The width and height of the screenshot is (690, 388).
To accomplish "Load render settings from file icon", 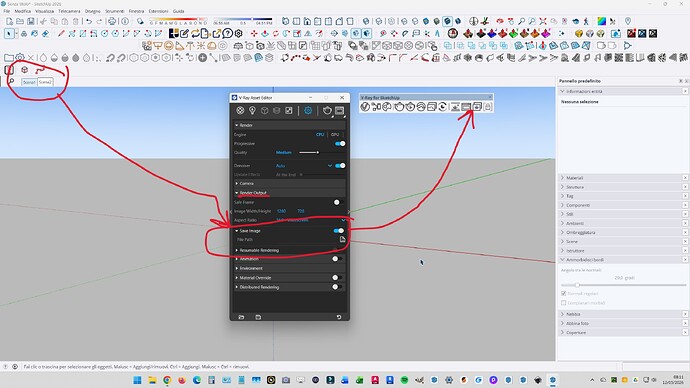I will [241, 317].
